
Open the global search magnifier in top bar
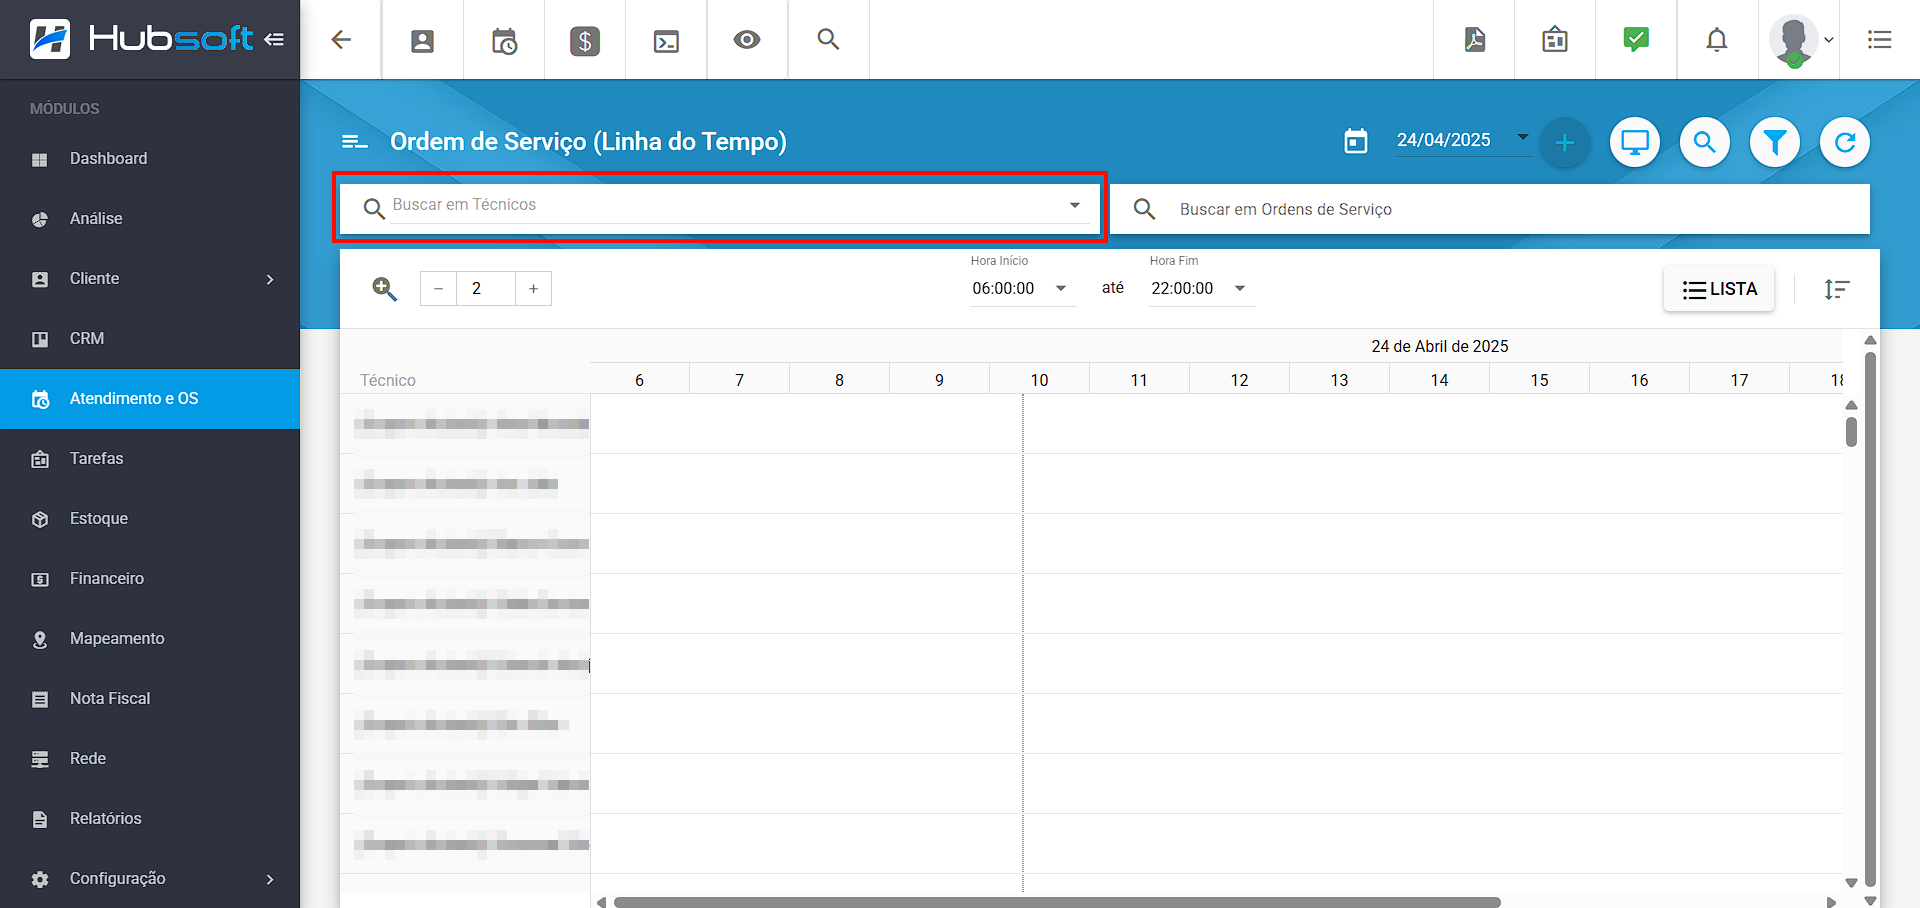(x=828, y=40)
